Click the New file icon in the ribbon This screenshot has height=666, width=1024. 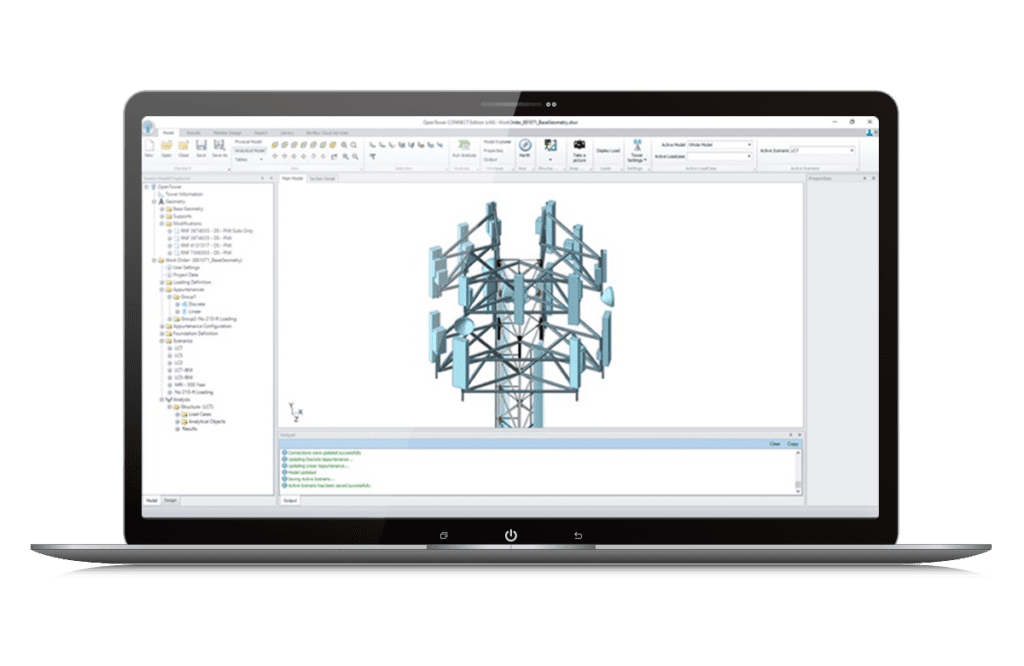[x=149, y=148]
